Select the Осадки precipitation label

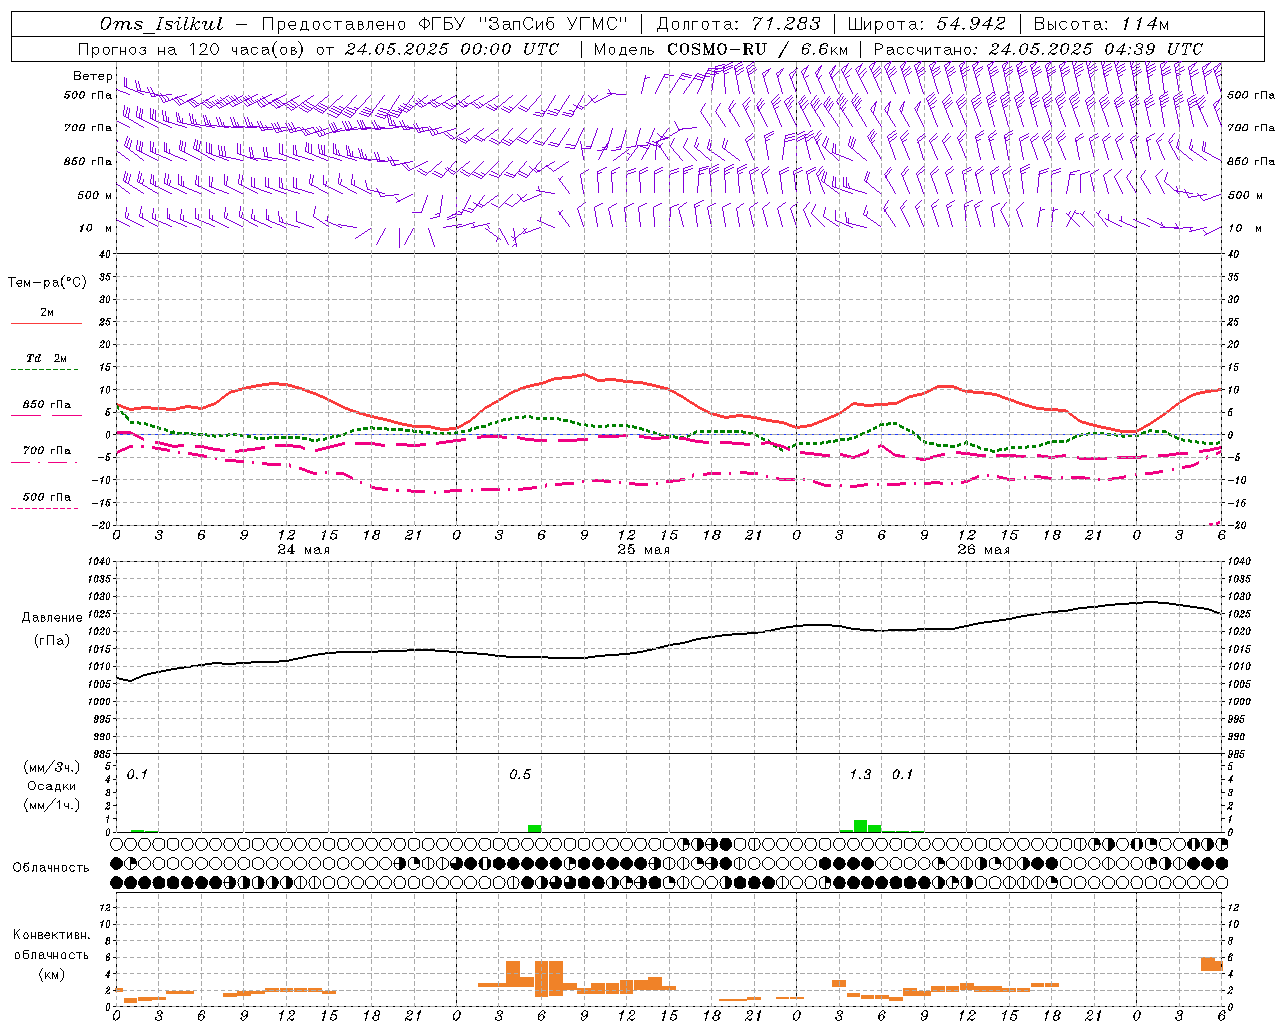click(x=52, y=786)
